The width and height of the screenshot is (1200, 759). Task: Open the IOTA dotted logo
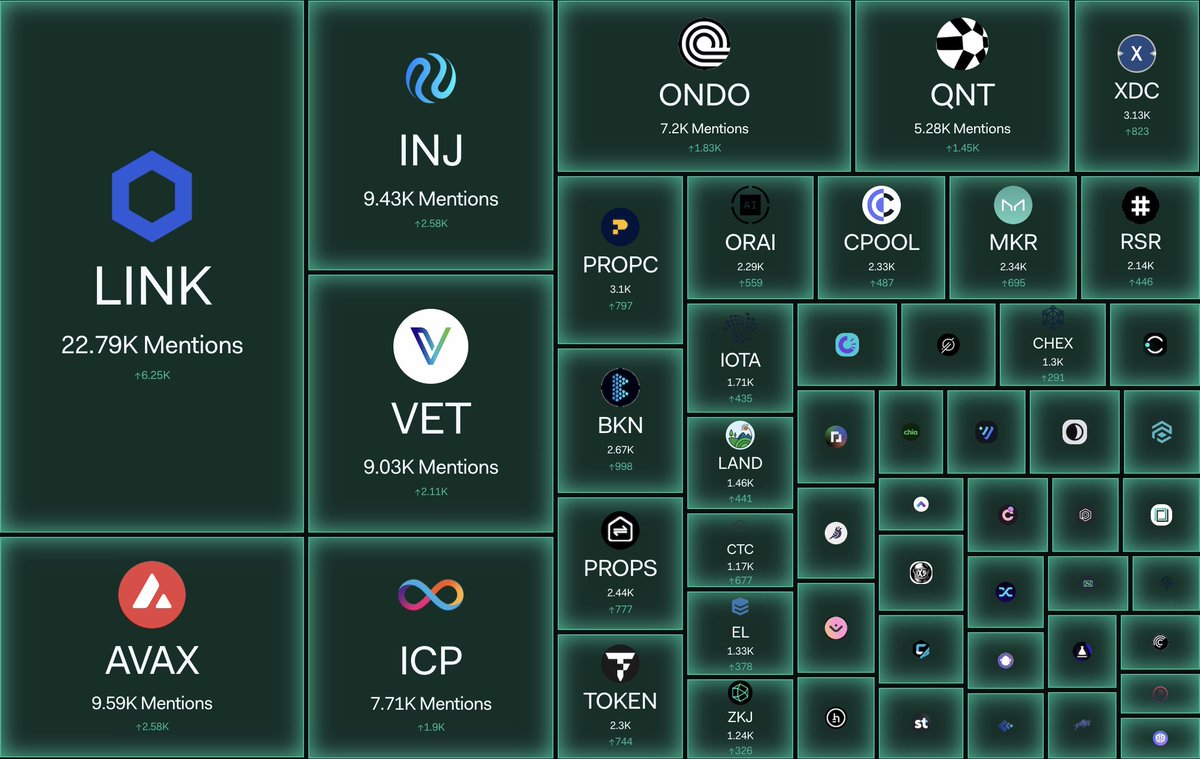point(741,329)
